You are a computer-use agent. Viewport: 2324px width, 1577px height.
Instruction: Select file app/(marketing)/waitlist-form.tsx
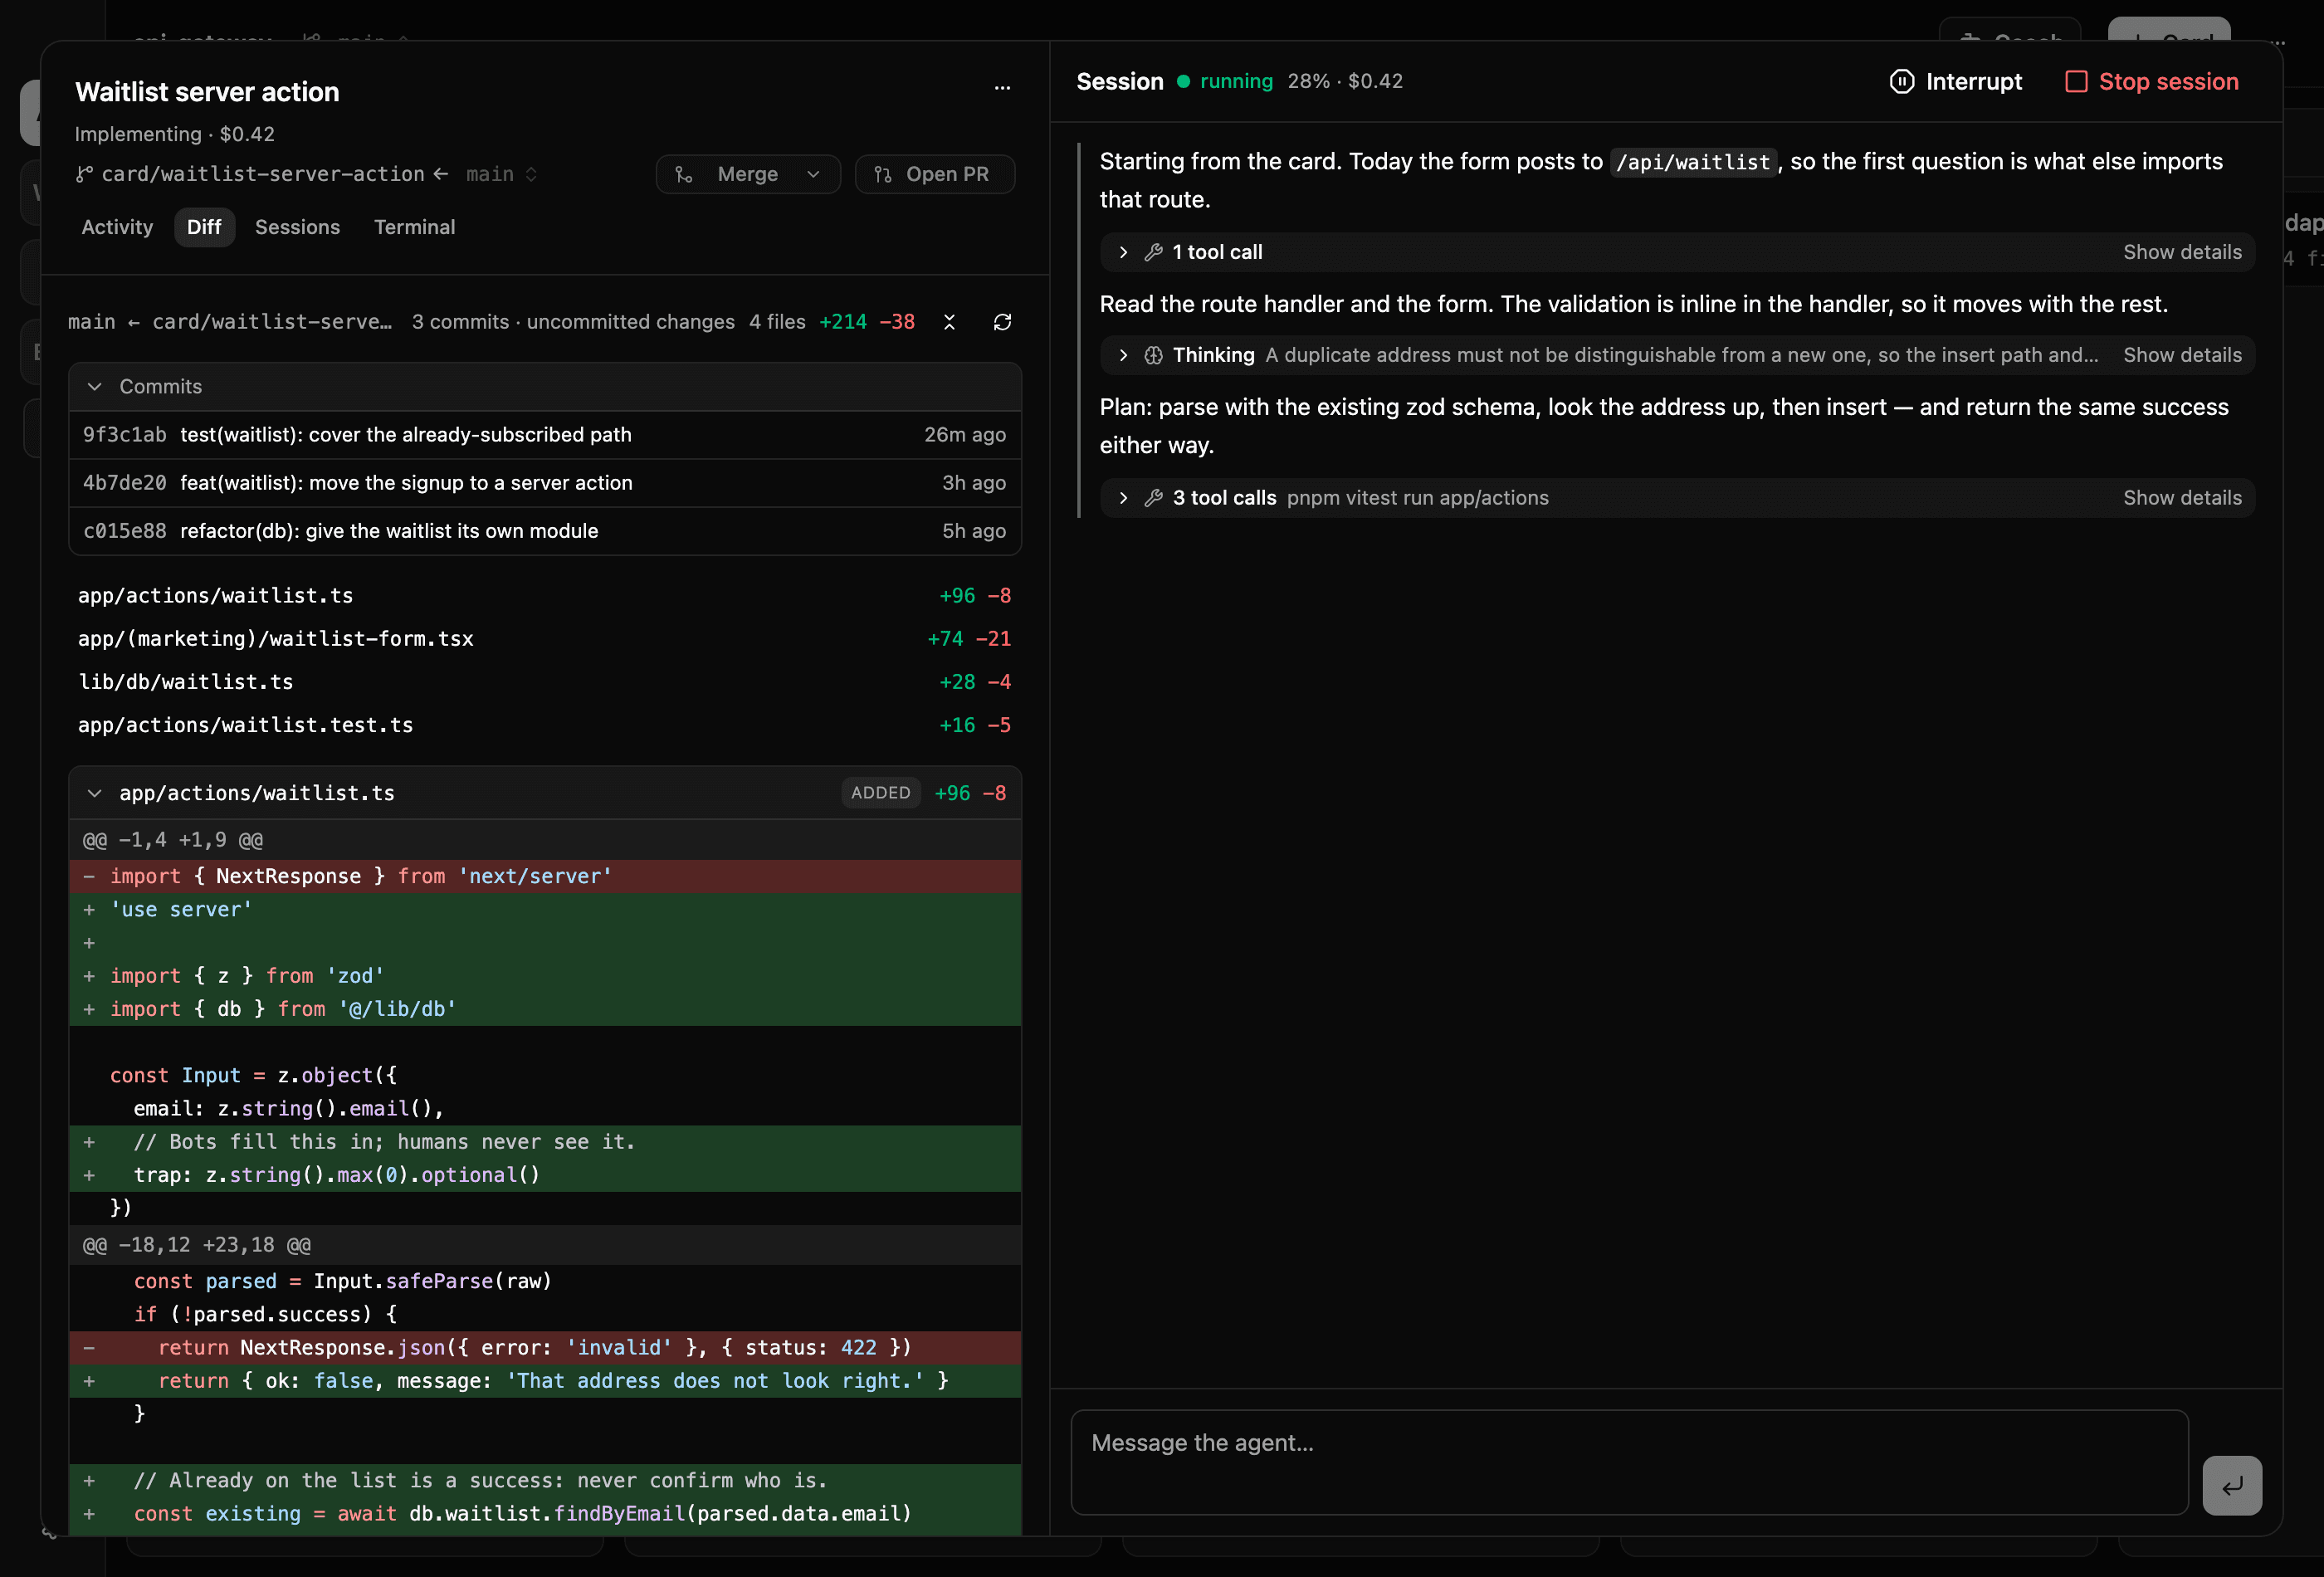(x=545, y=639)
